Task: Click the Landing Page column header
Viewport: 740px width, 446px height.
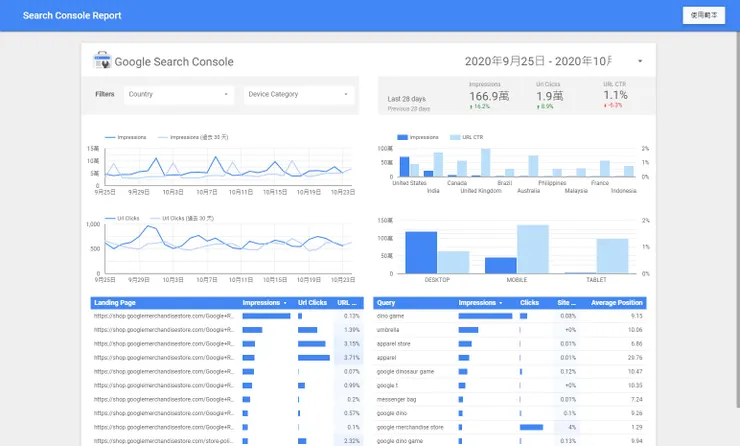Action: click(x=115, y=303)
